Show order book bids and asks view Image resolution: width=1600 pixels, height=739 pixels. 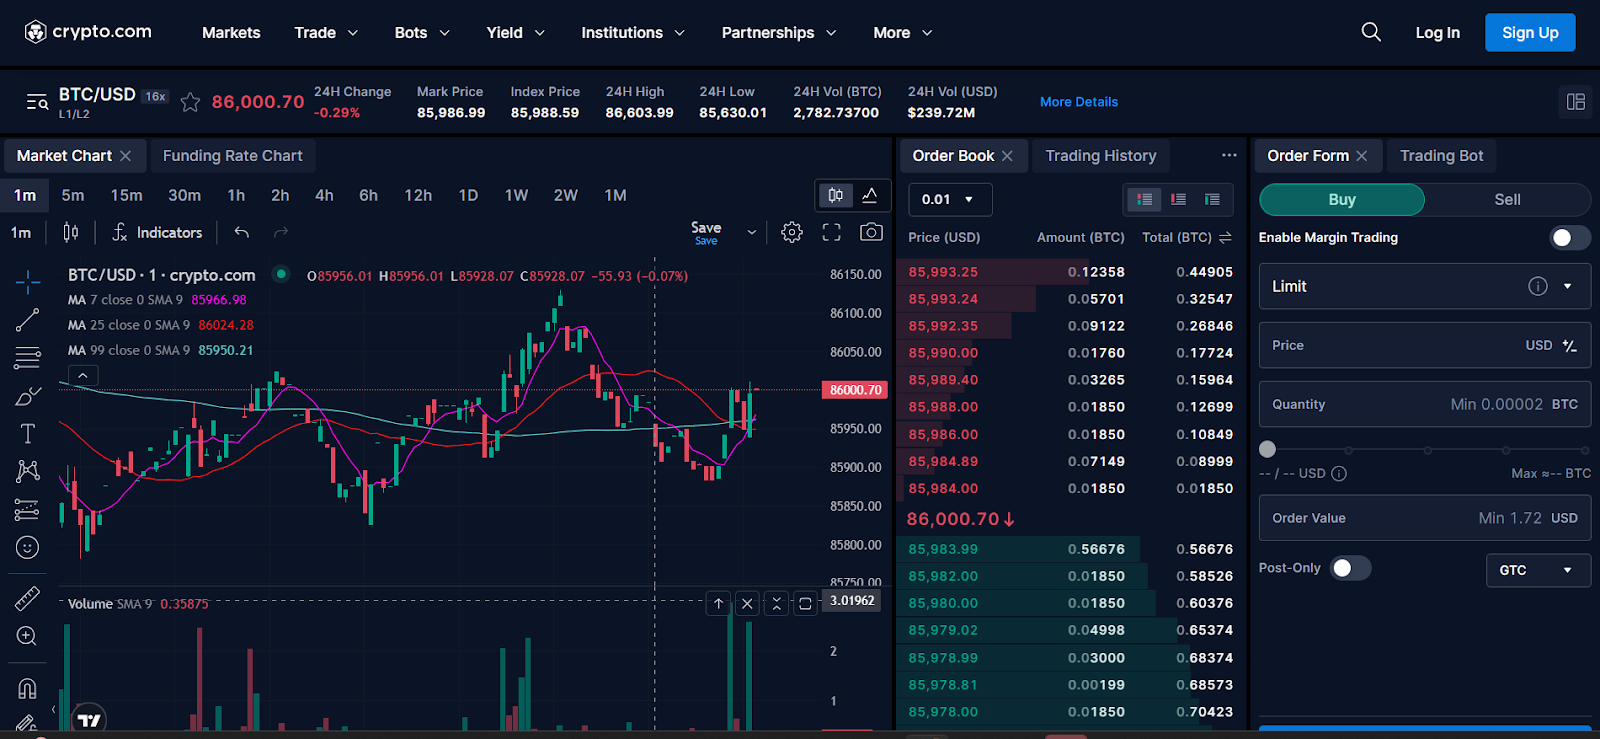click(x=1145, y=199)
